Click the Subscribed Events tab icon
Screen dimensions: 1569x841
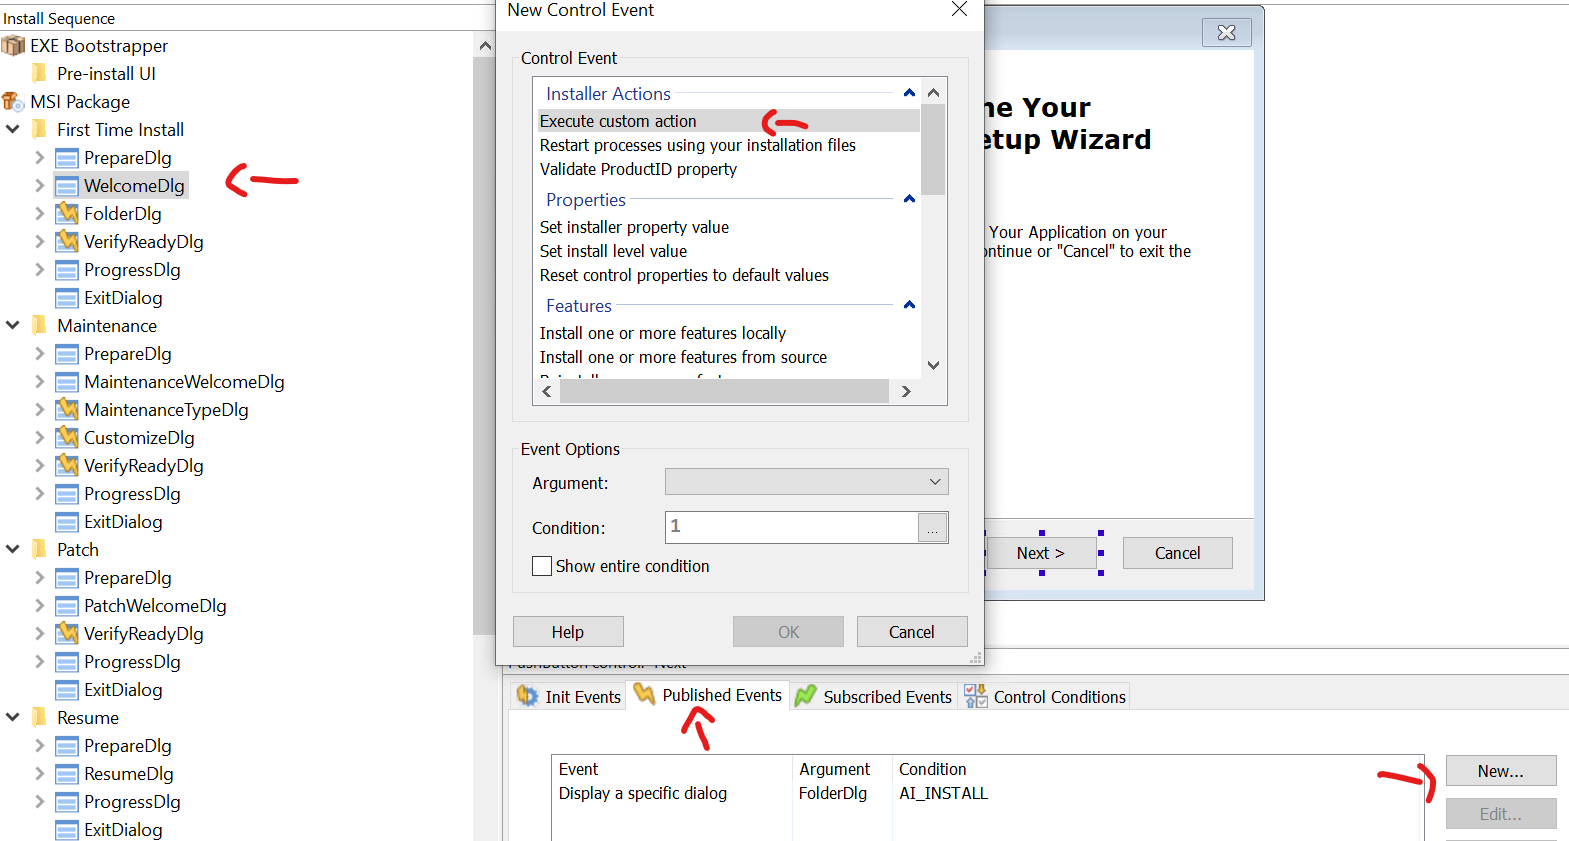tap(805, 696)
